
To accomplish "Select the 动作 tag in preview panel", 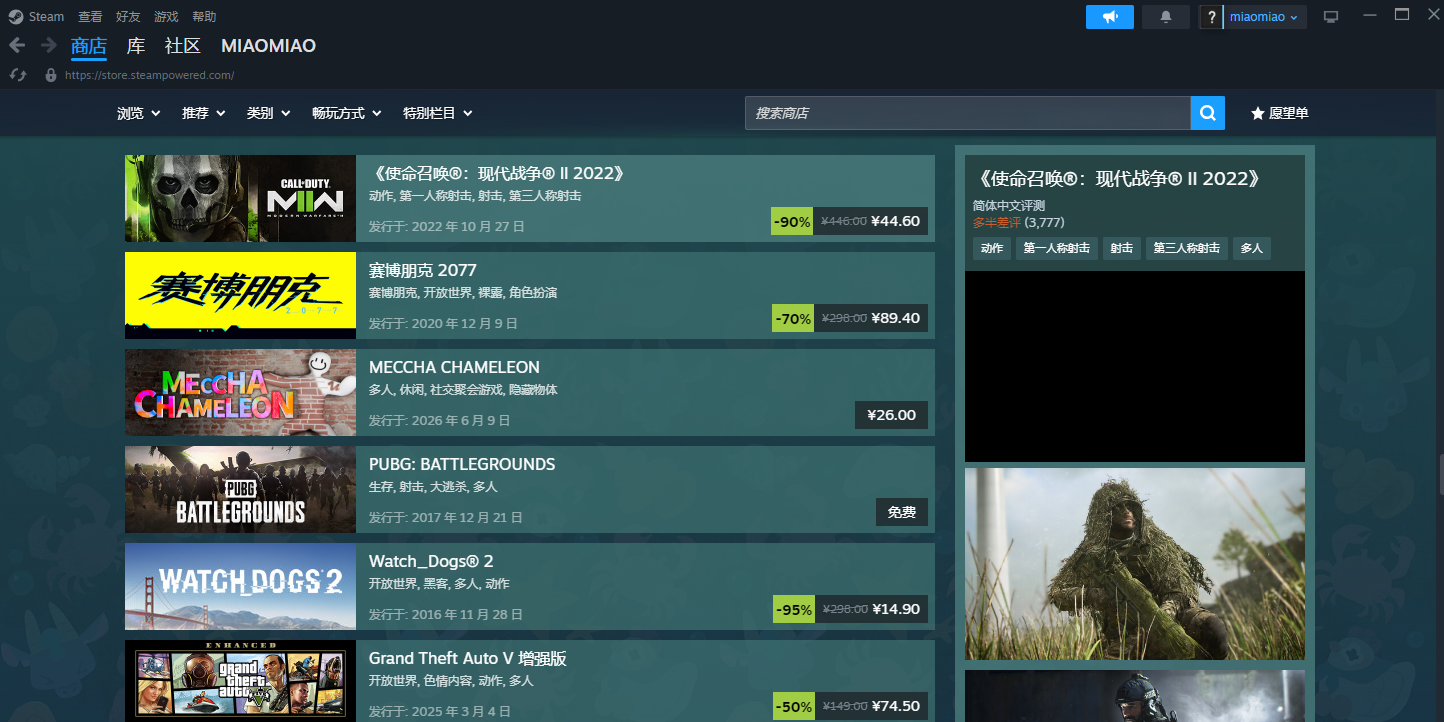I will (x=992, y=248).
